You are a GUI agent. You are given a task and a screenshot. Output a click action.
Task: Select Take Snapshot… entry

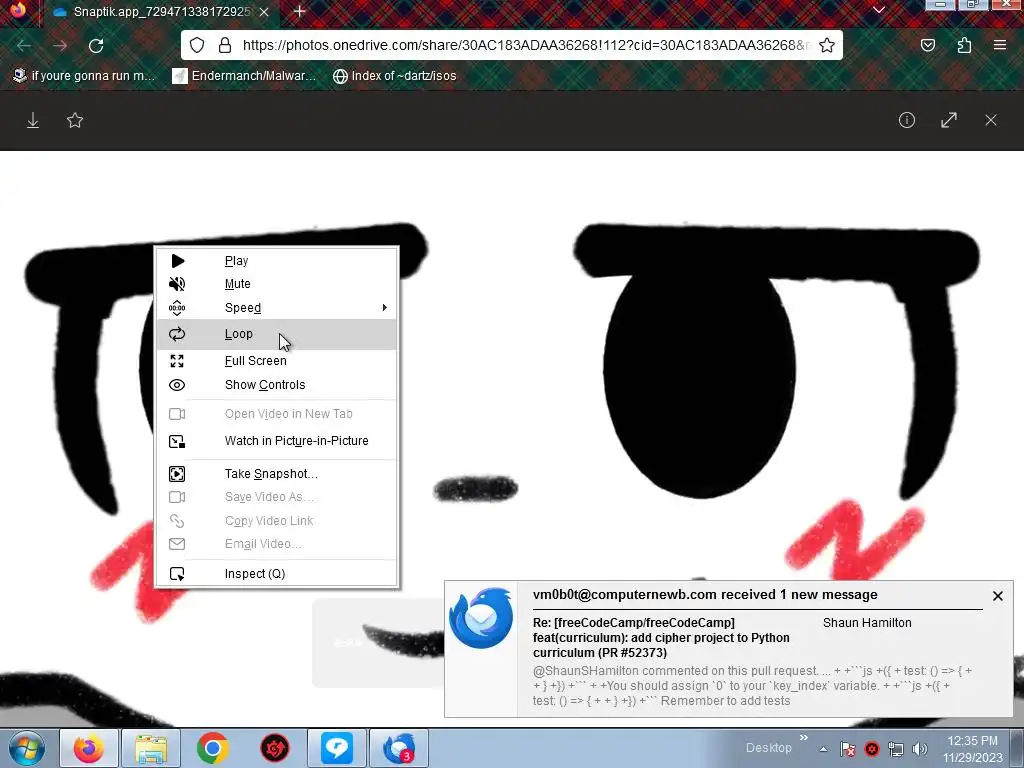pos(276,474)
